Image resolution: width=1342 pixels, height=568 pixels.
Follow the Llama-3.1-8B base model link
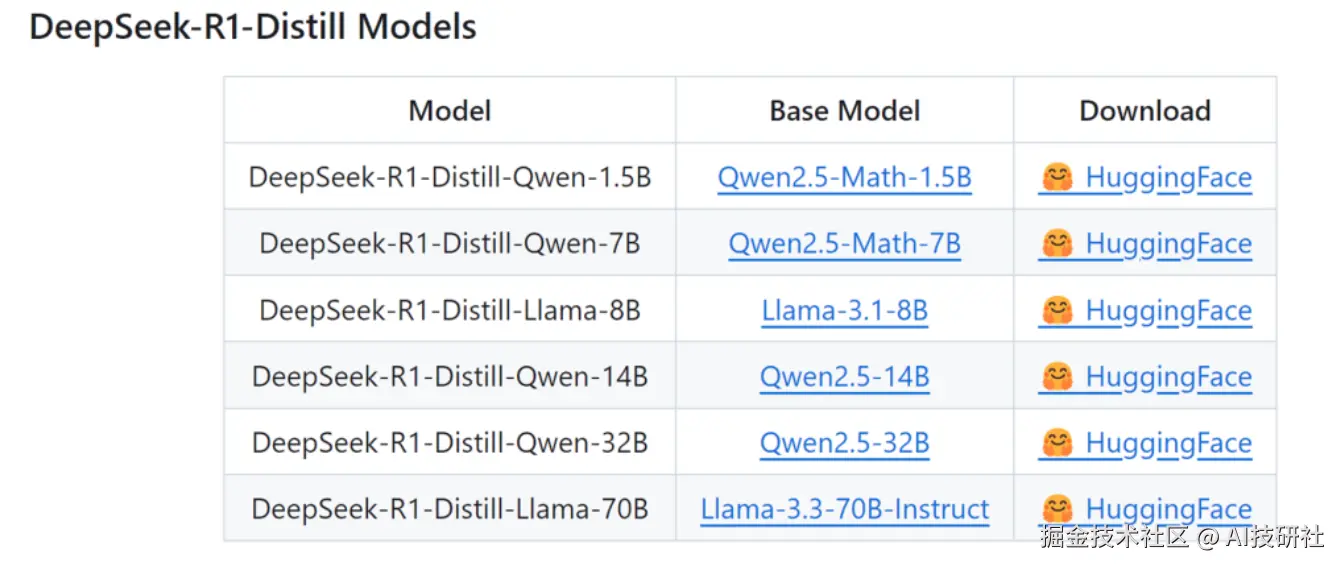844,311
